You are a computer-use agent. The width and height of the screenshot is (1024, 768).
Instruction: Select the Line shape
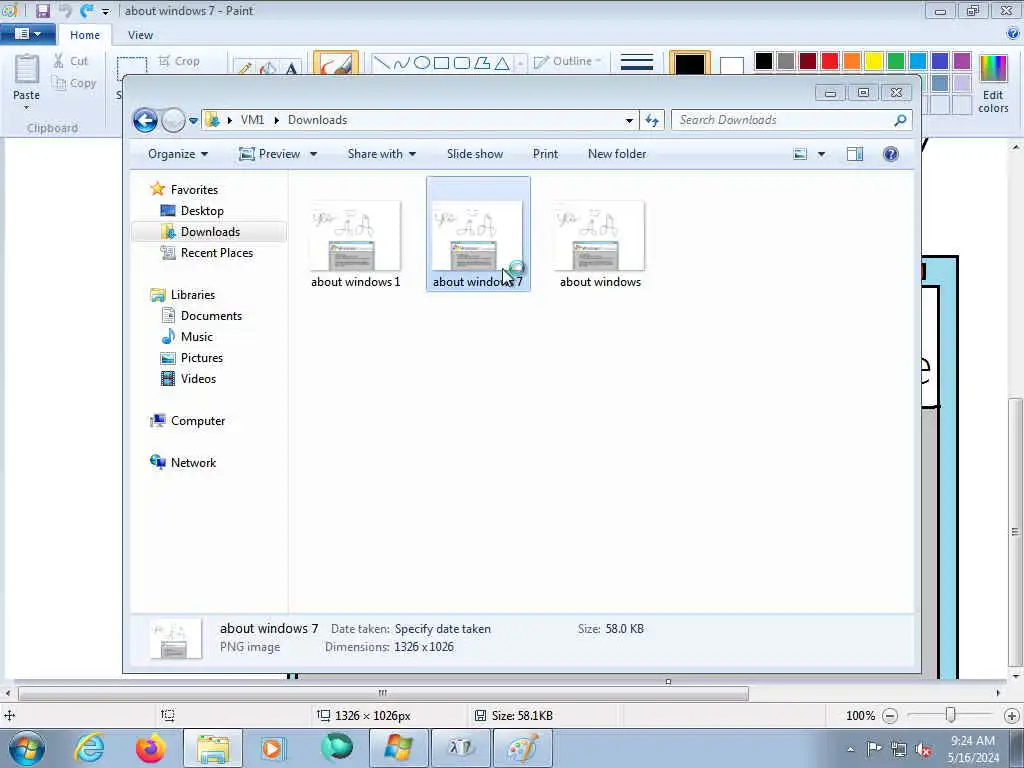(x=383, y=63)
